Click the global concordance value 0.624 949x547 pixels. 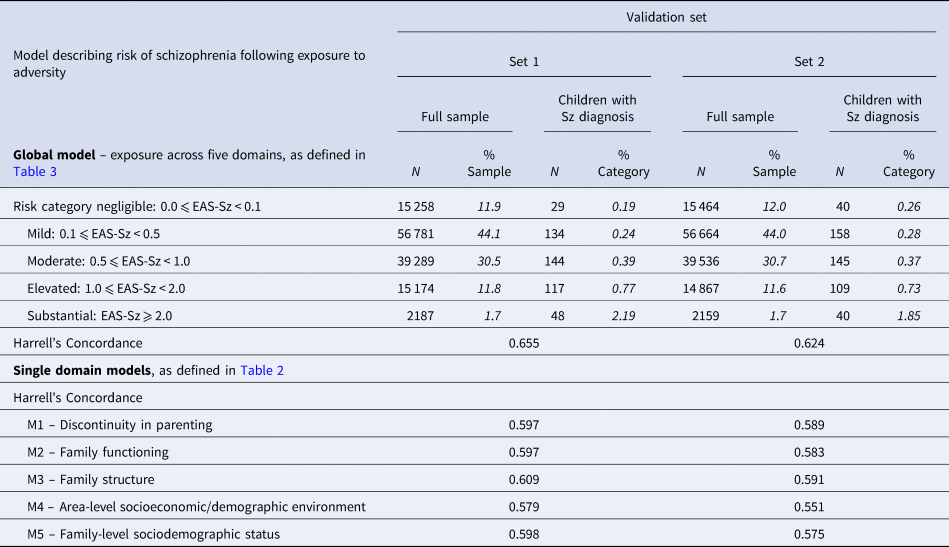point(809,343)
